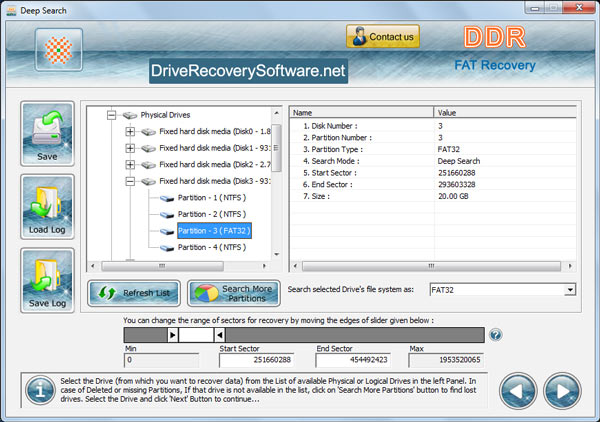600x422 pixels.
Task: Click the Physical Drives disk icon
Action: coord(130,115)
